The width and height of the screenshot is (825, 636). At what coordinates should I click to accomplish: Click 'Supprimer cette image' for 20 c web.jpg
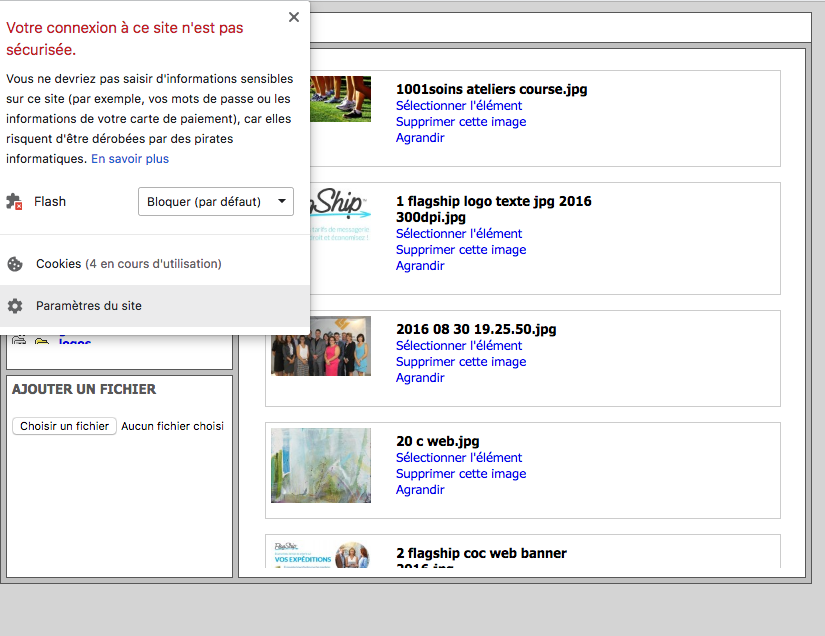461,474
